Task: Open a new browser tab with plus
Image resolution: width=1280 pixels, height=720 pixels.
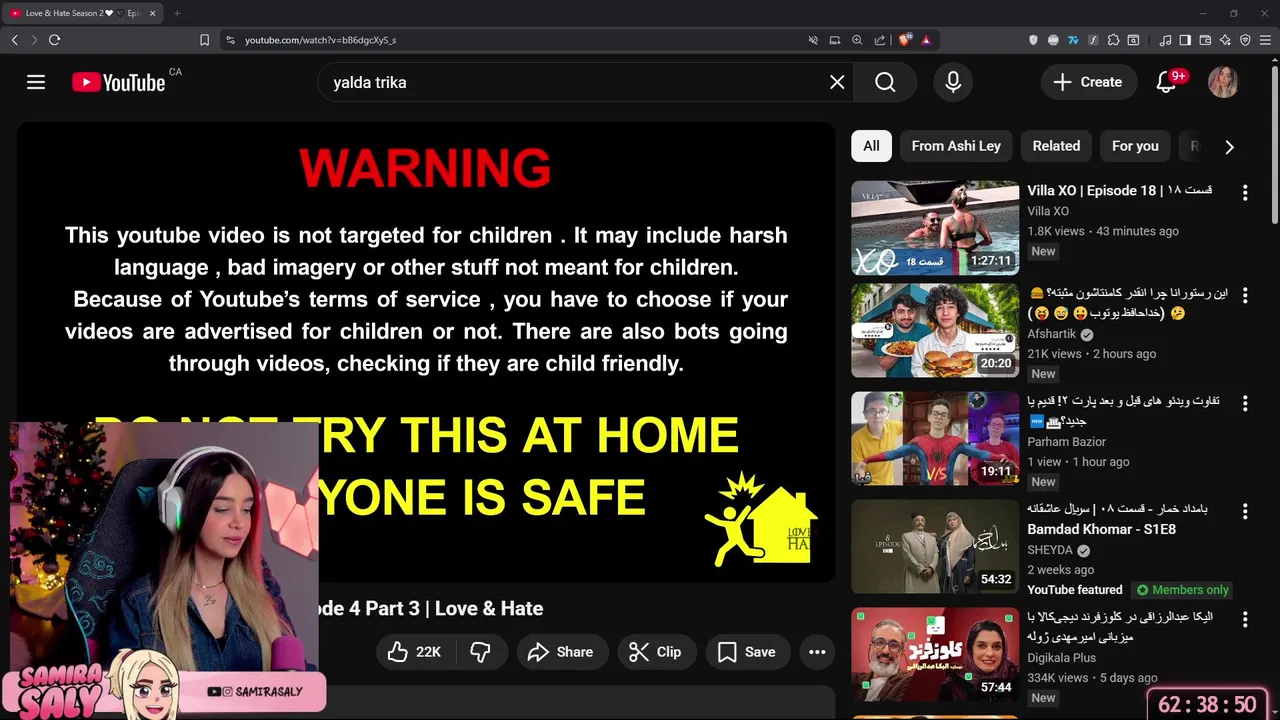Action: coord(177,13)
